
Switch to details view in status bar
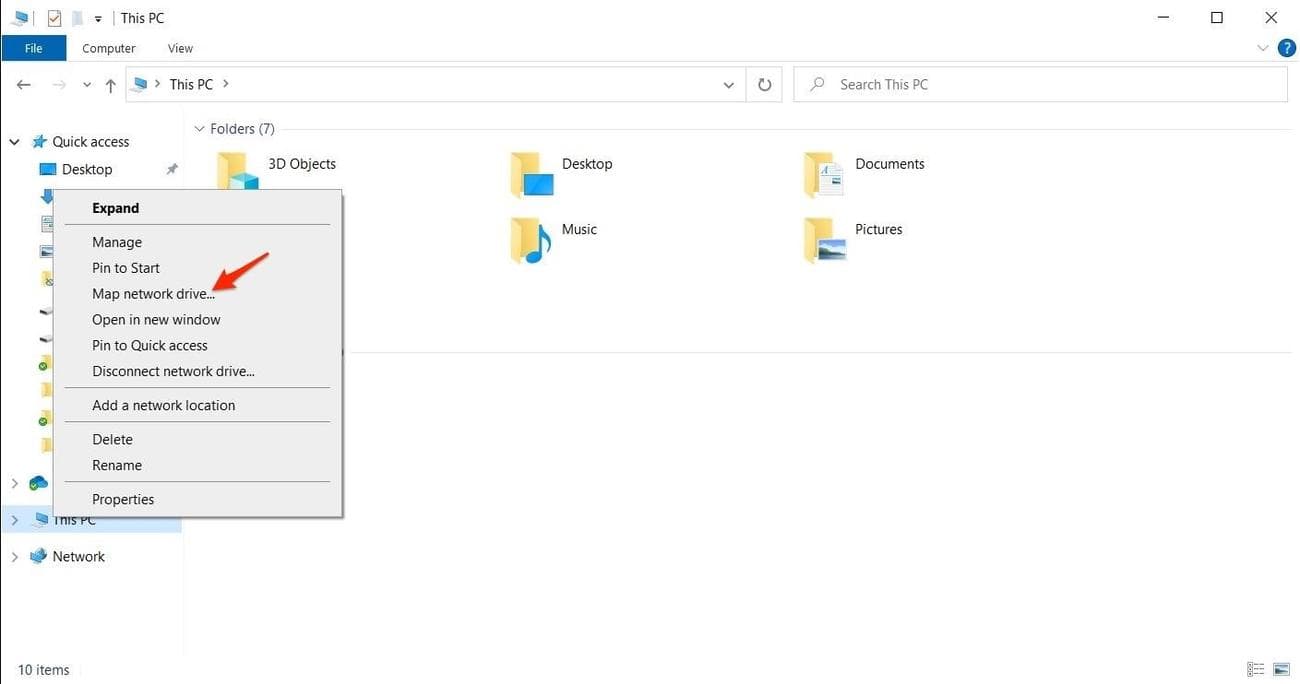tap(1256, 668)
